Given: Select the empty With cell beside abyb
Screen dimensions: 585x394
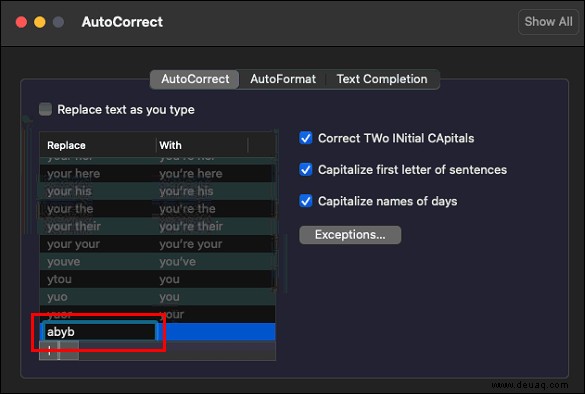Looking at the screenshot, I should 217,332.
